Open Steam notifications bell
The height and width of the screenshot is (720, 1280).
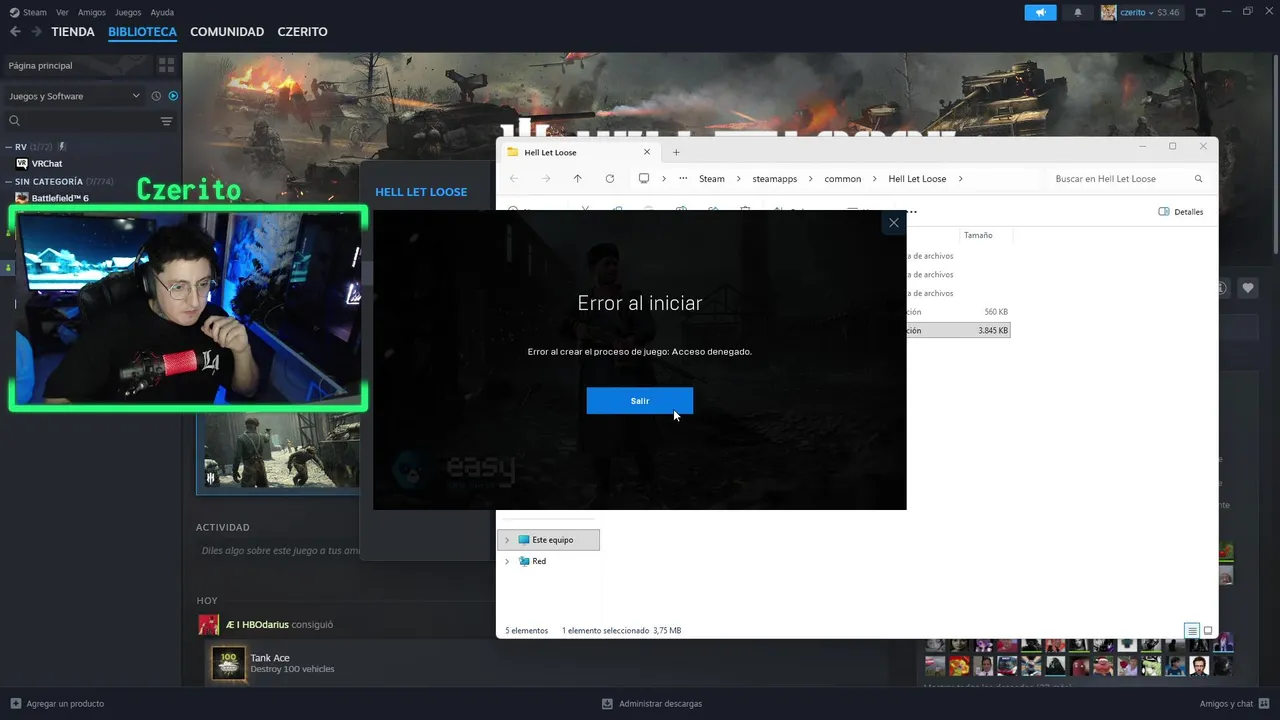click(1078, 12)
